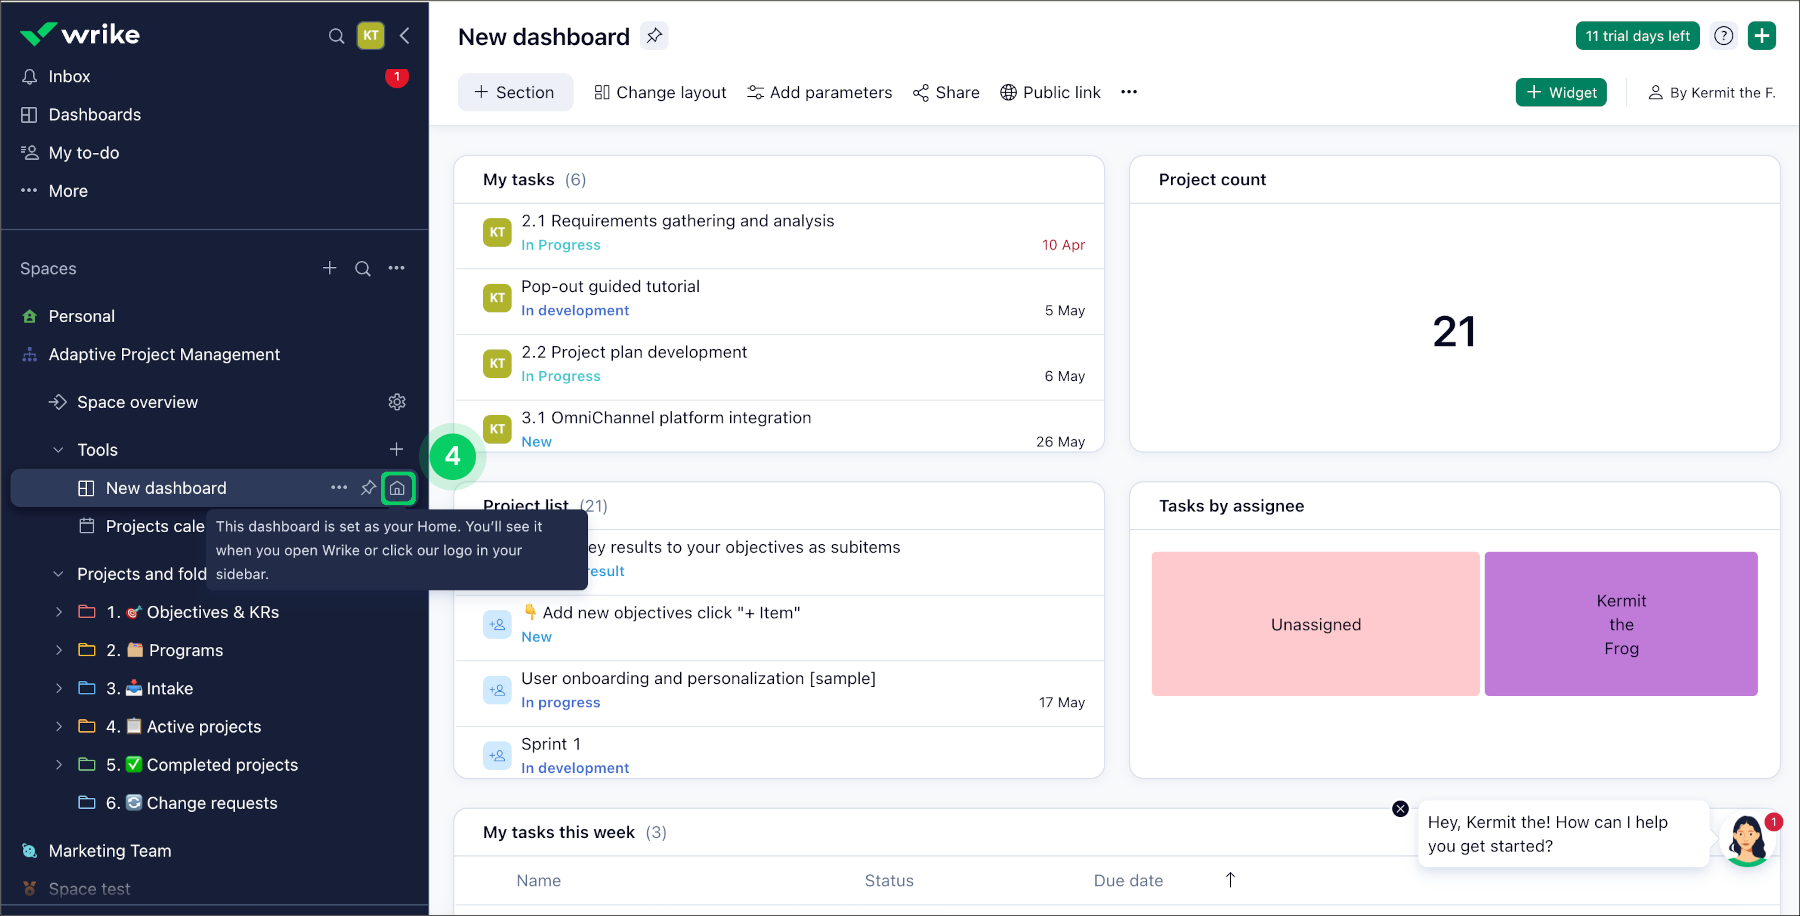Image resolution: width=1800 pixels, height=916 pixels.
Task: Select the My to-do sidebar icon
Action: 29,152
